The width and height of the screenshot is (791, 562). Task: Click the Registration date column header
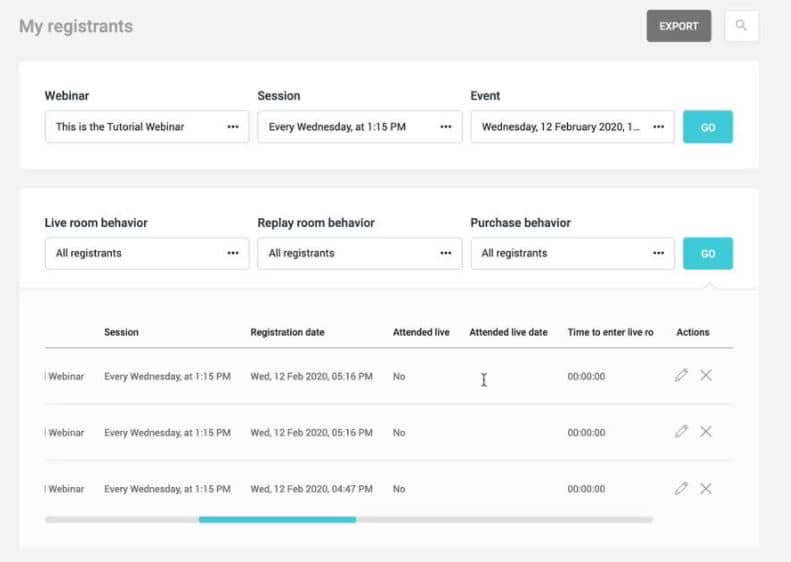[288, 332]
